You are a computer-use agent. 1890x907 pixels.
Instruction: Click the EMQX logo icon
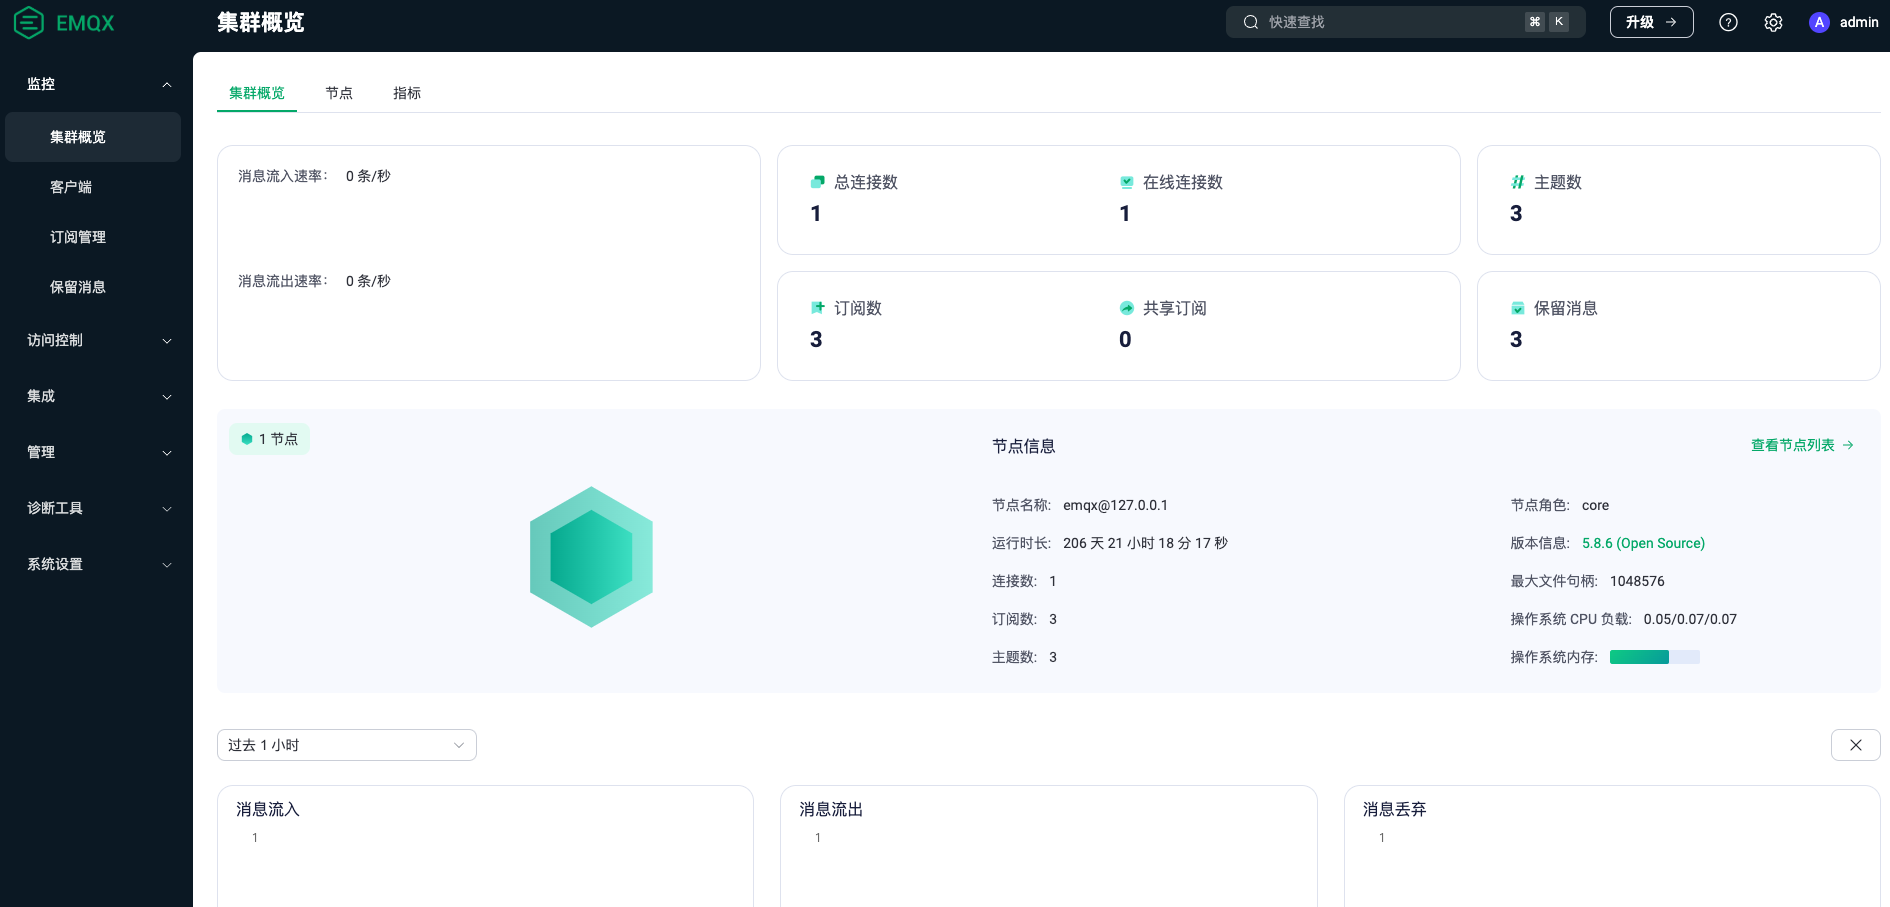tap(29, 22)
